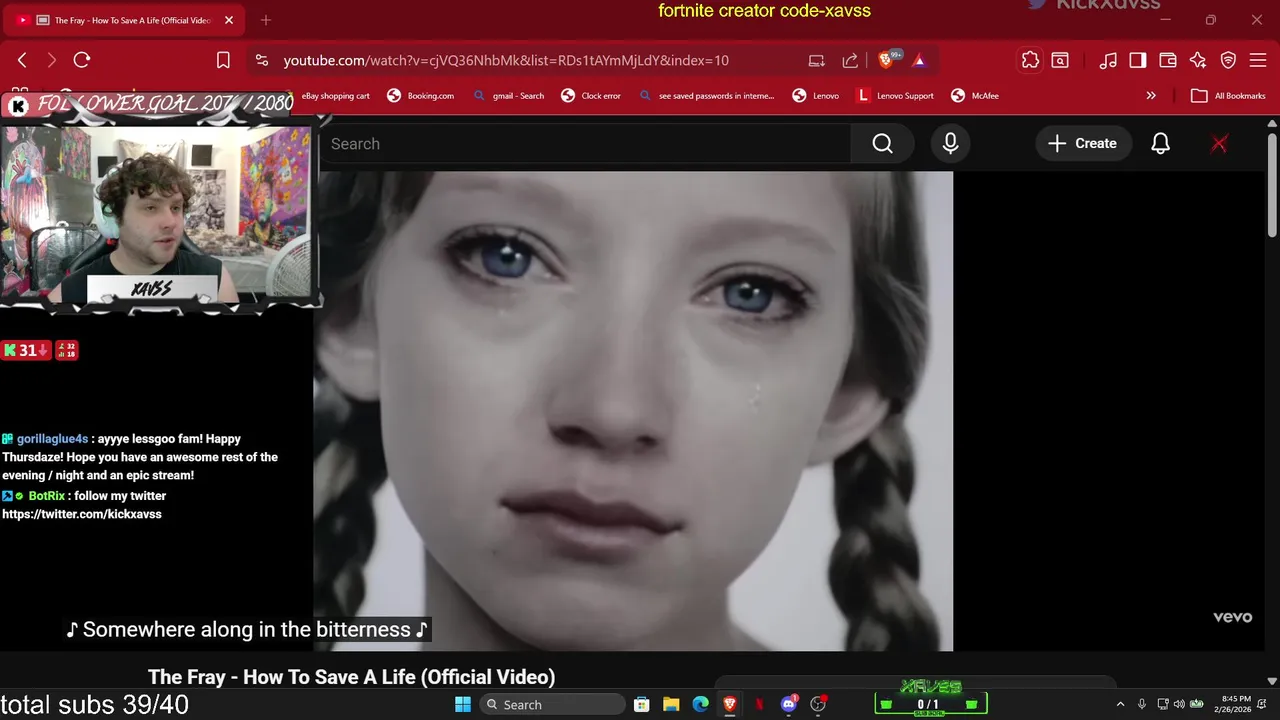Open the extensions puzzle icon
The height and width of the screenshot is (720, 1280).
[1030, 60]
